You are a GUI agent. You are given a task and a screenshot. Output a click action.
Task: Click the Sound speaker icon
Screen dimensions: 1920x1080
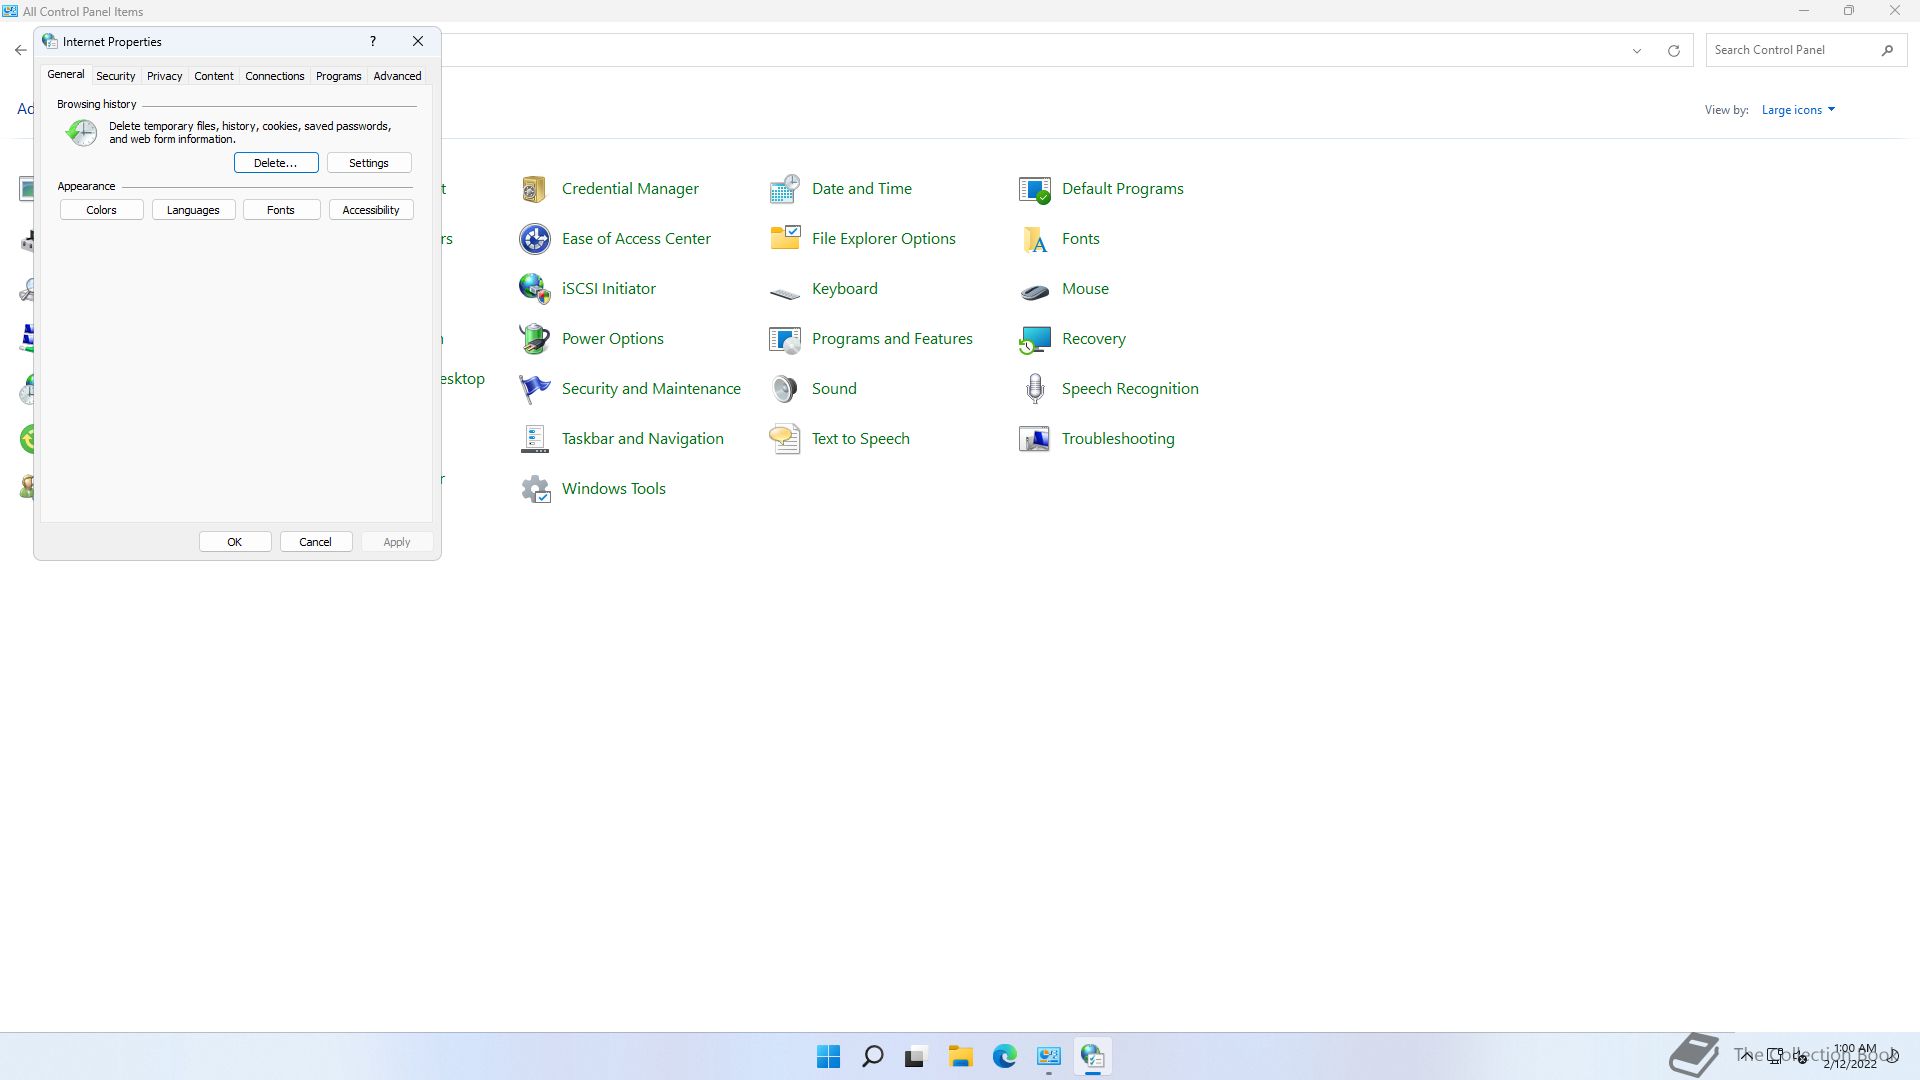784,389
